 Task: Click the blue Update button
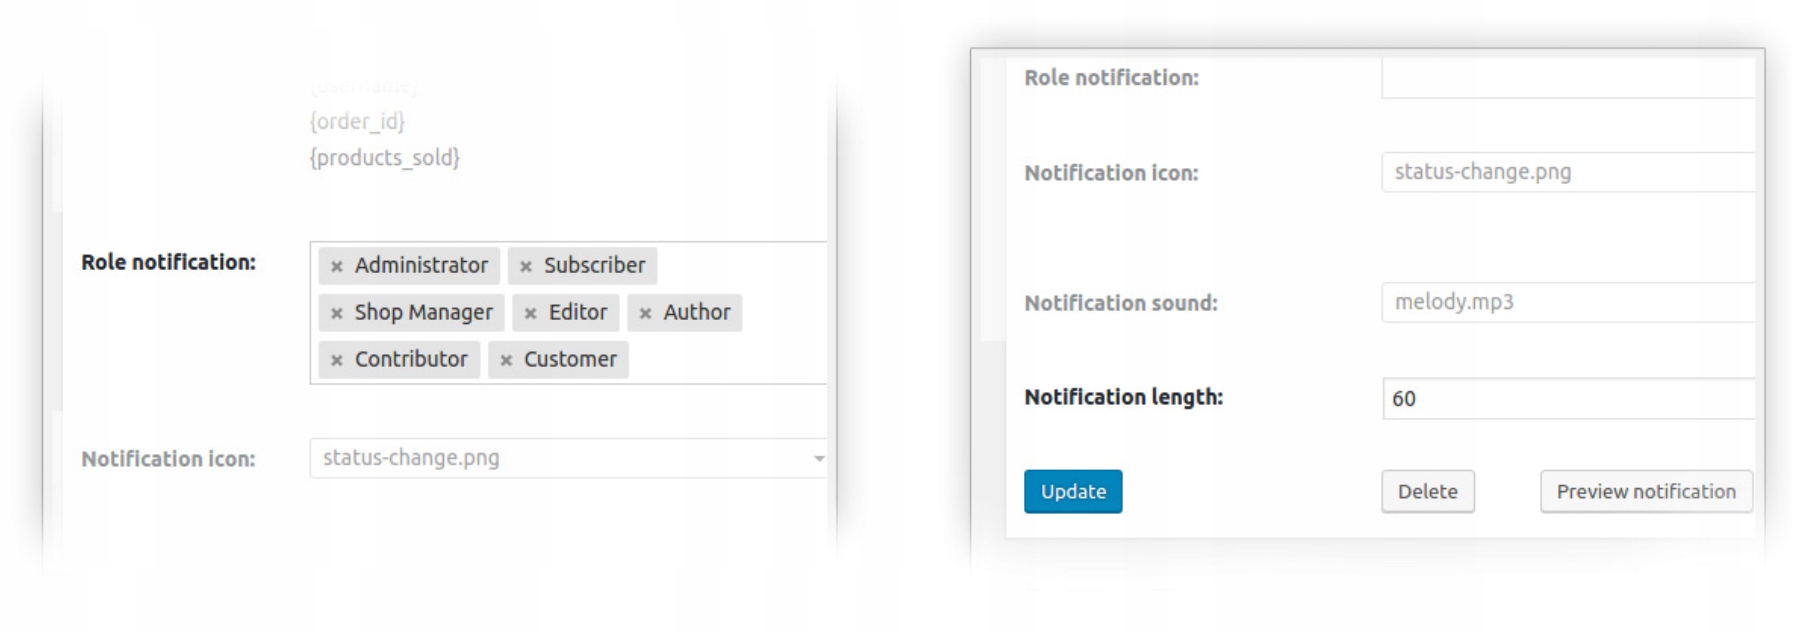1072,491
